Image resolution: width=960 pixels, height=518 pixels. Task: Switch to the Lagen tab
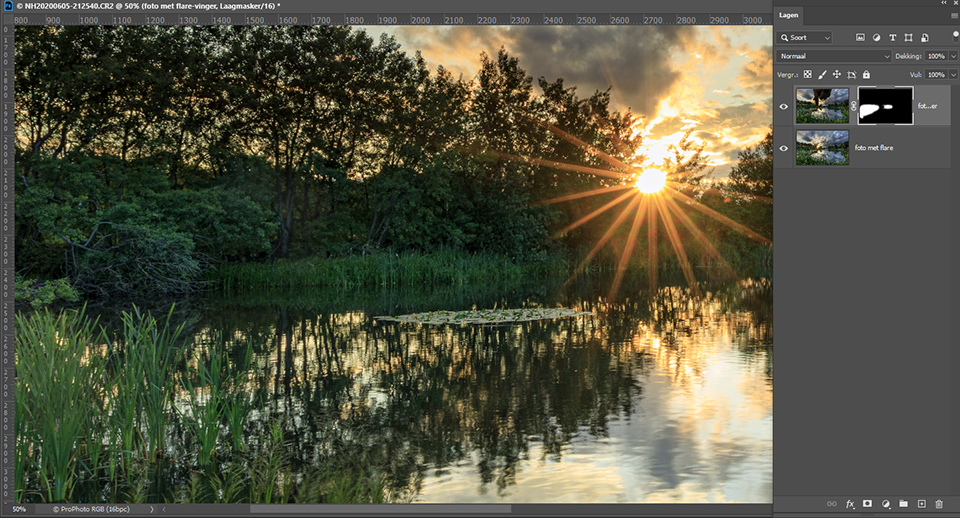[789, 15]
